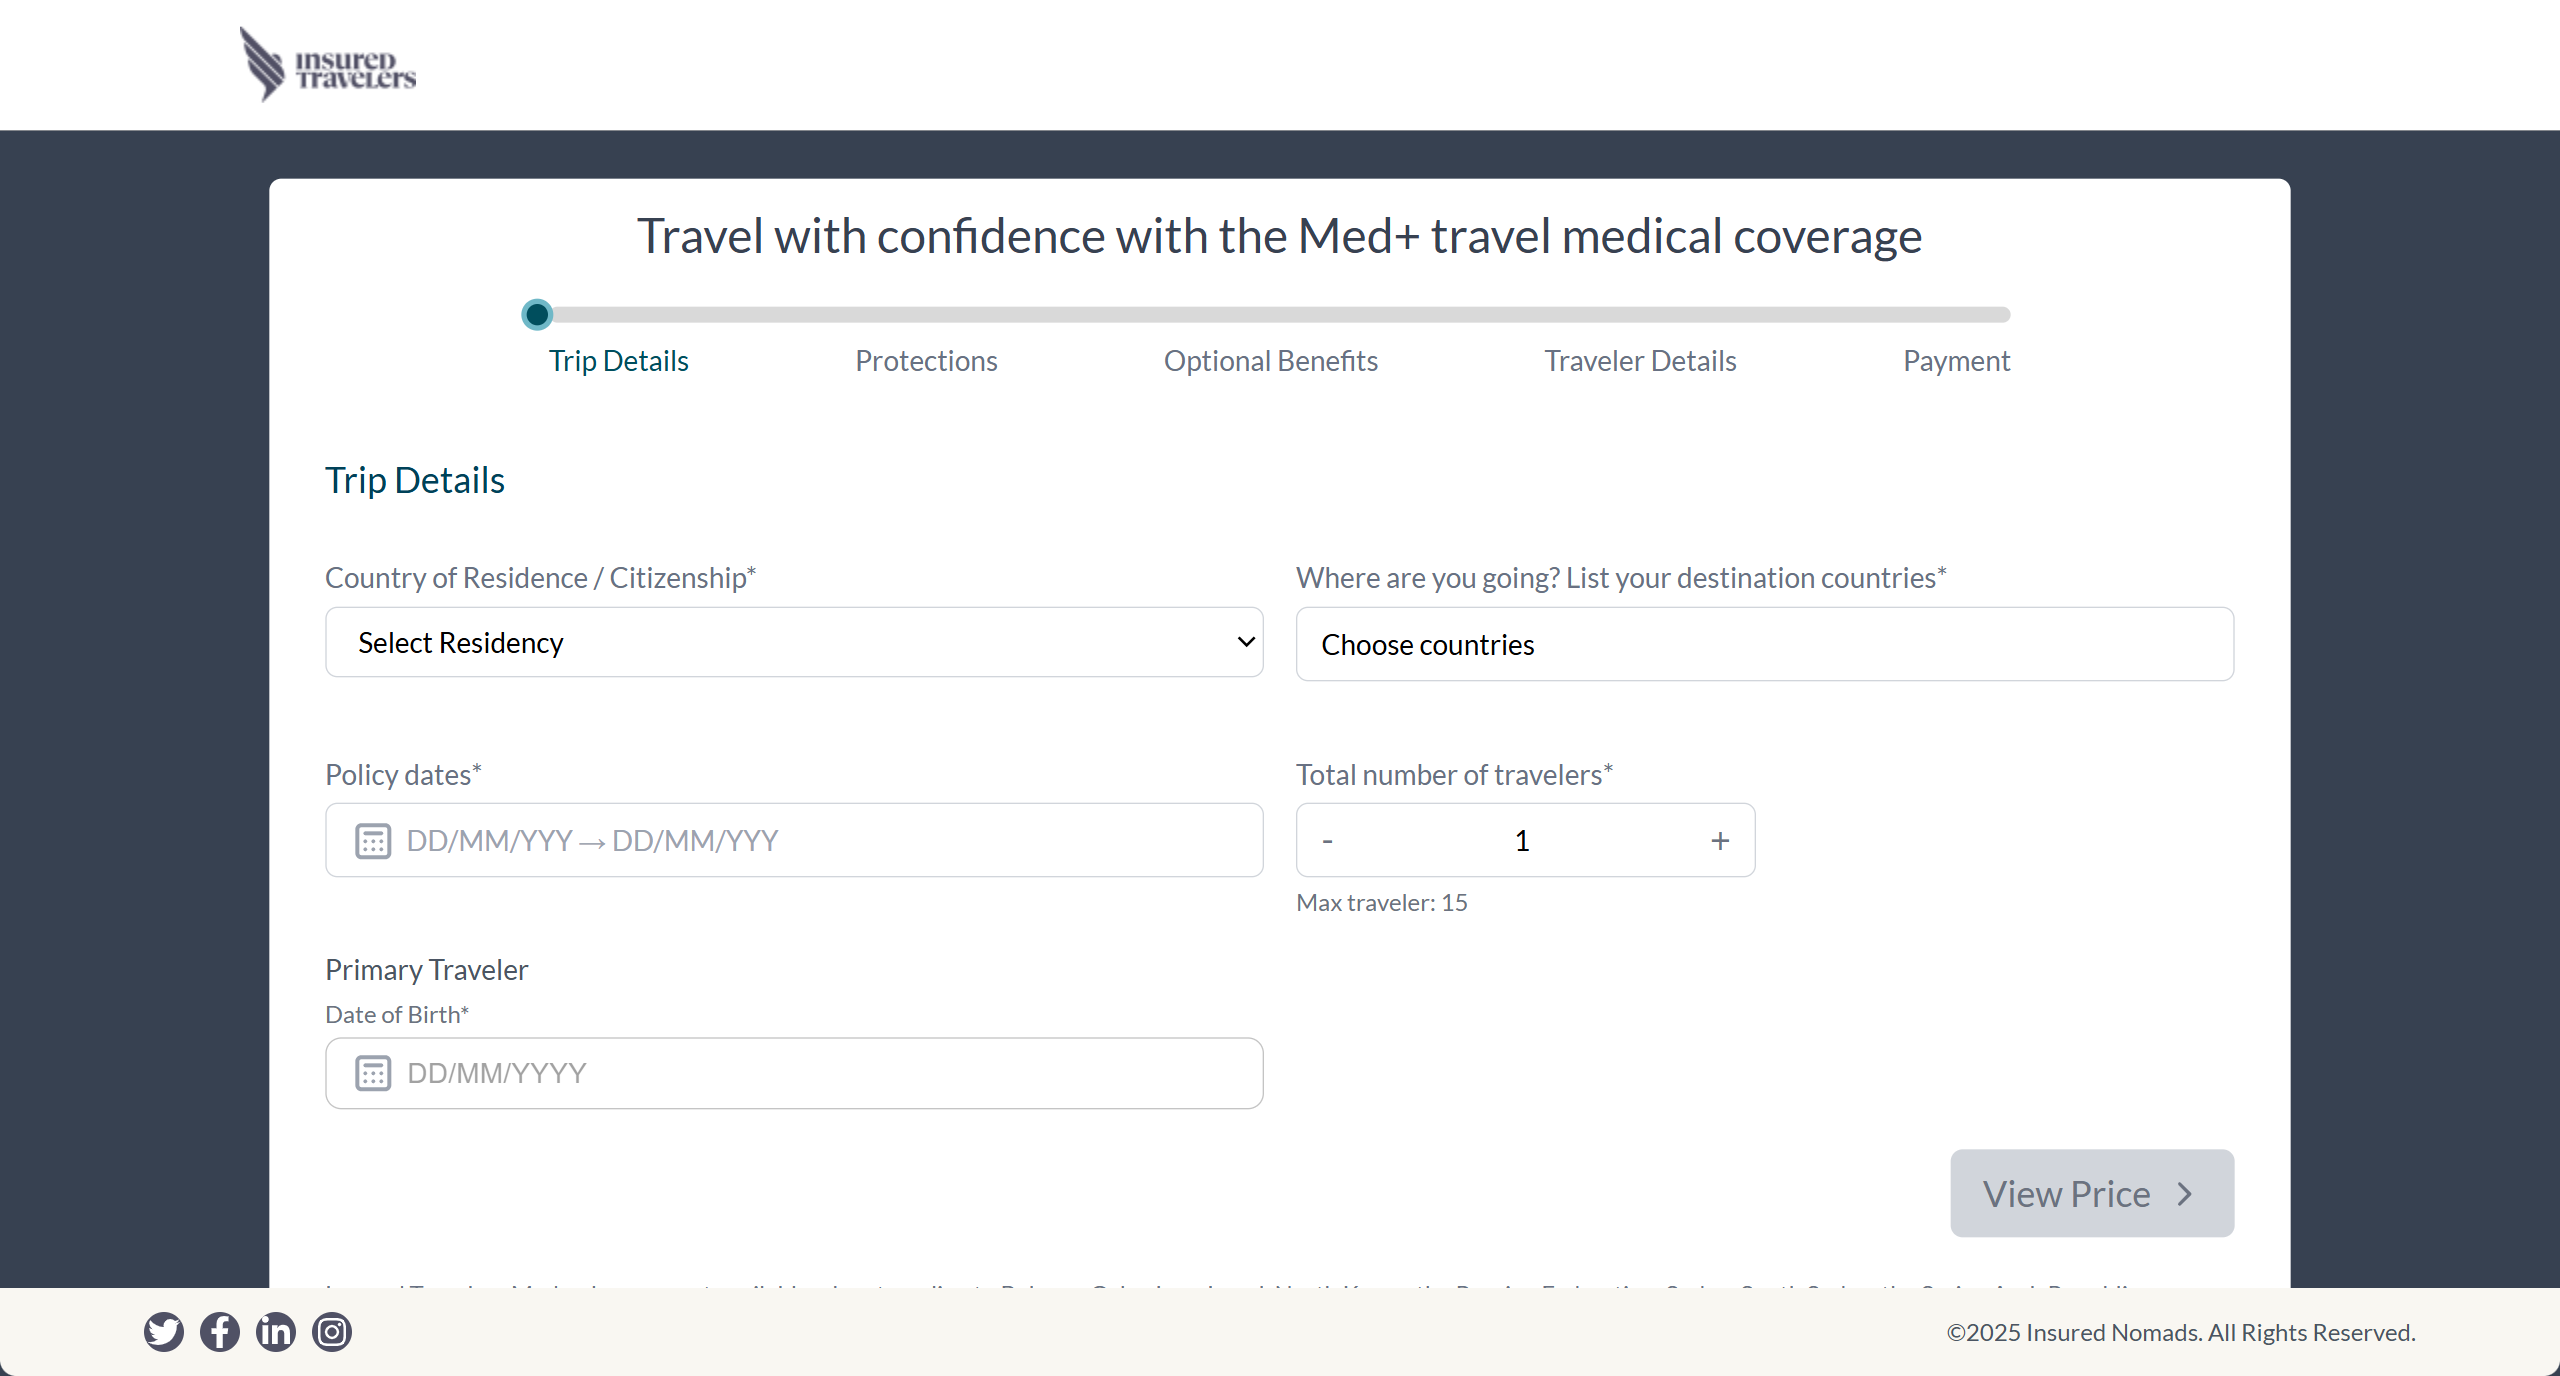Click the Insured Travelers logo

328,65
